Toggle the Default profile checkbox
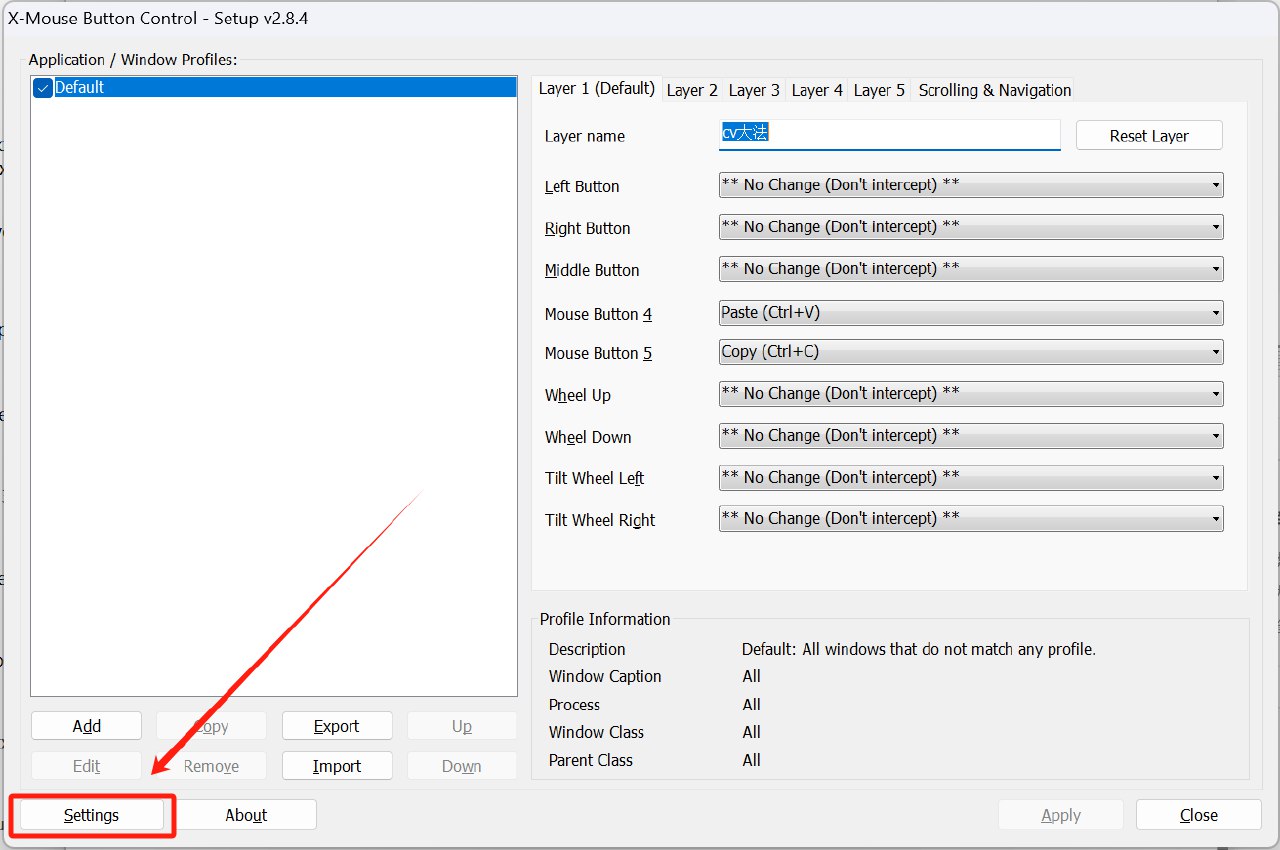The image size is (1280, 850). [x=43, y=88]
